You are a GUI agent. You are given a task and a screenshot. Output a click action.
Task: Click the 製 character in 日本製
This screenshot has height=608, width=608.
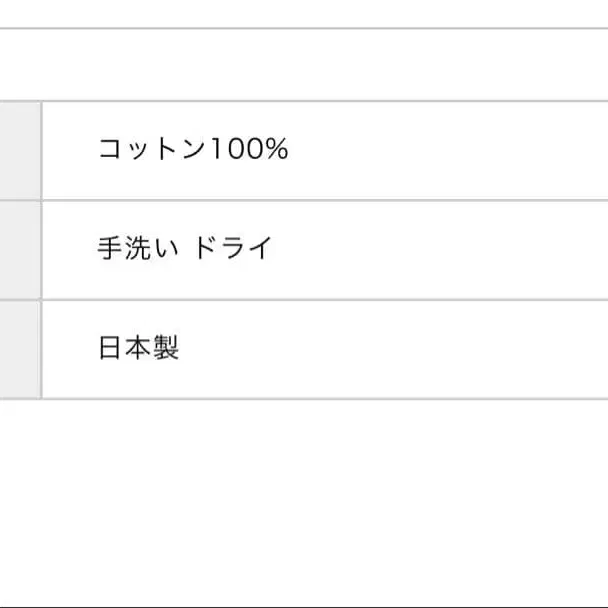(x=166, y=349)
